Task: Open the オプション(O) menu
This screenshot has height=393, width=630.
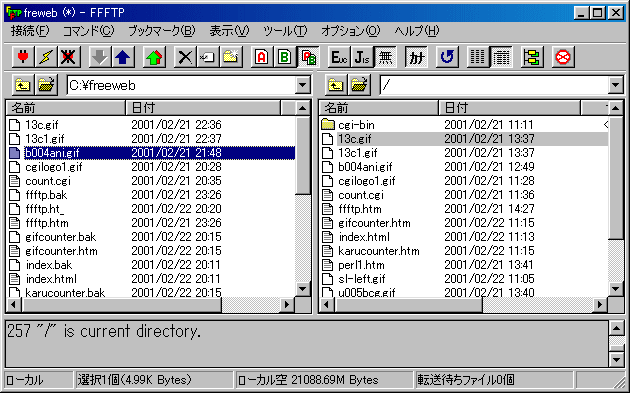Action: coord(350,31)
